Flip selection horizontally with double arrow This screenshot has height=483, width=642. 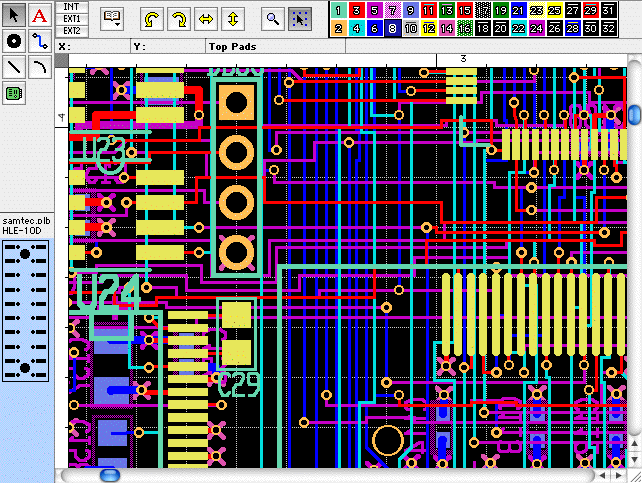pos(205,19)
